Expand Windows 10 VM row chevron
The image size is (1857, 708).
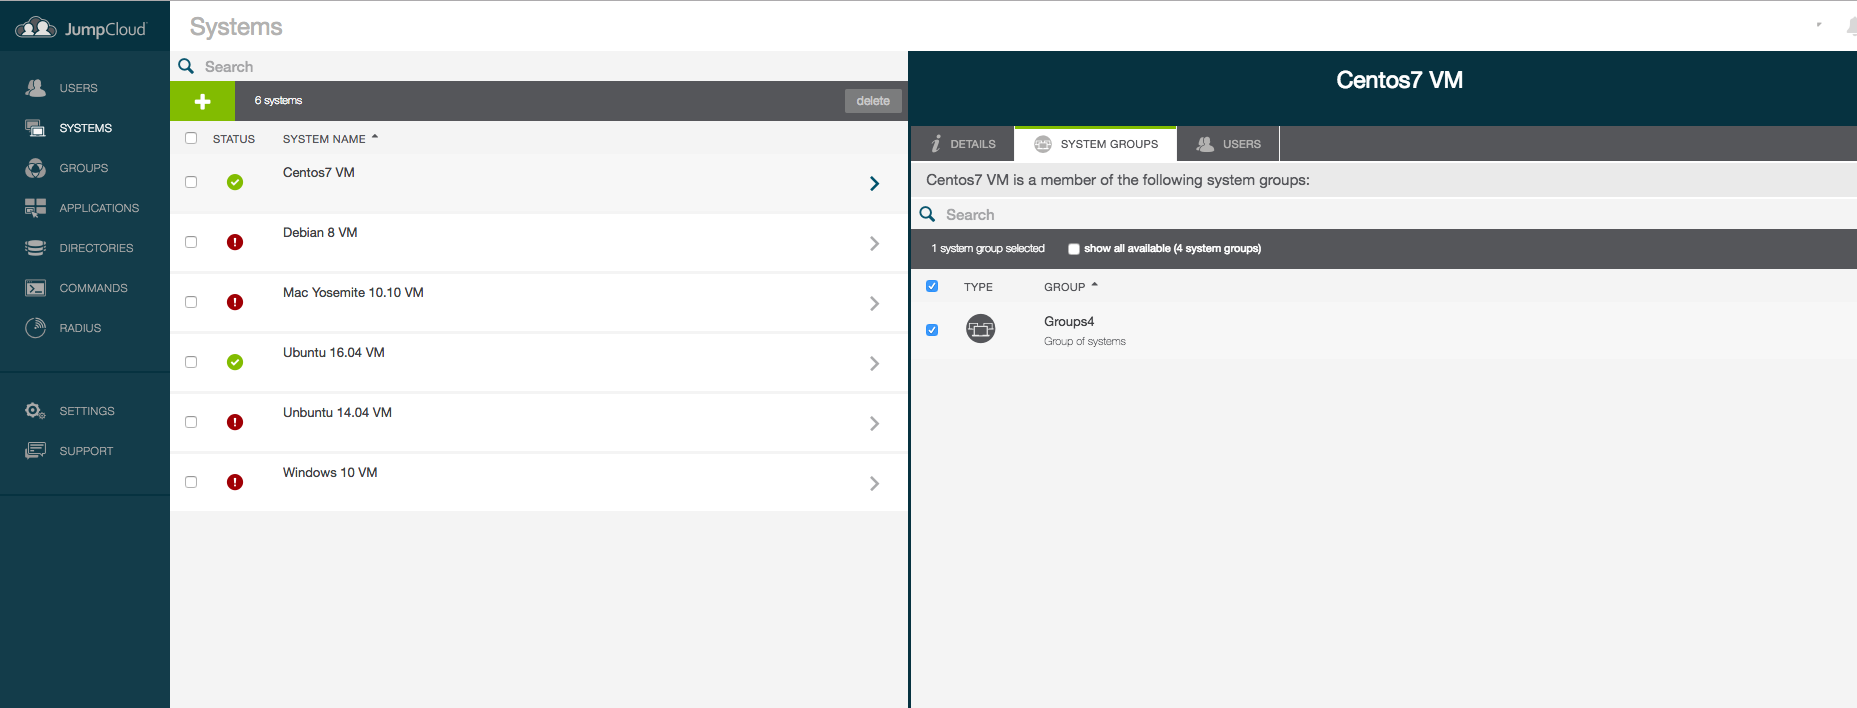pyautogui.click(x=874, y=483)
